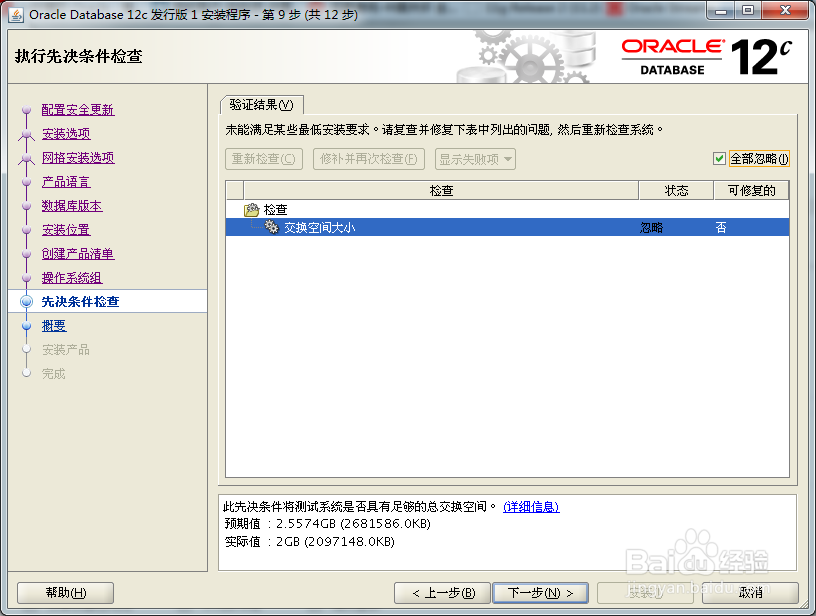Click the step marker icon beside 安装选项
The width and height of the screenshot is (816, 616).
(26, 134)
